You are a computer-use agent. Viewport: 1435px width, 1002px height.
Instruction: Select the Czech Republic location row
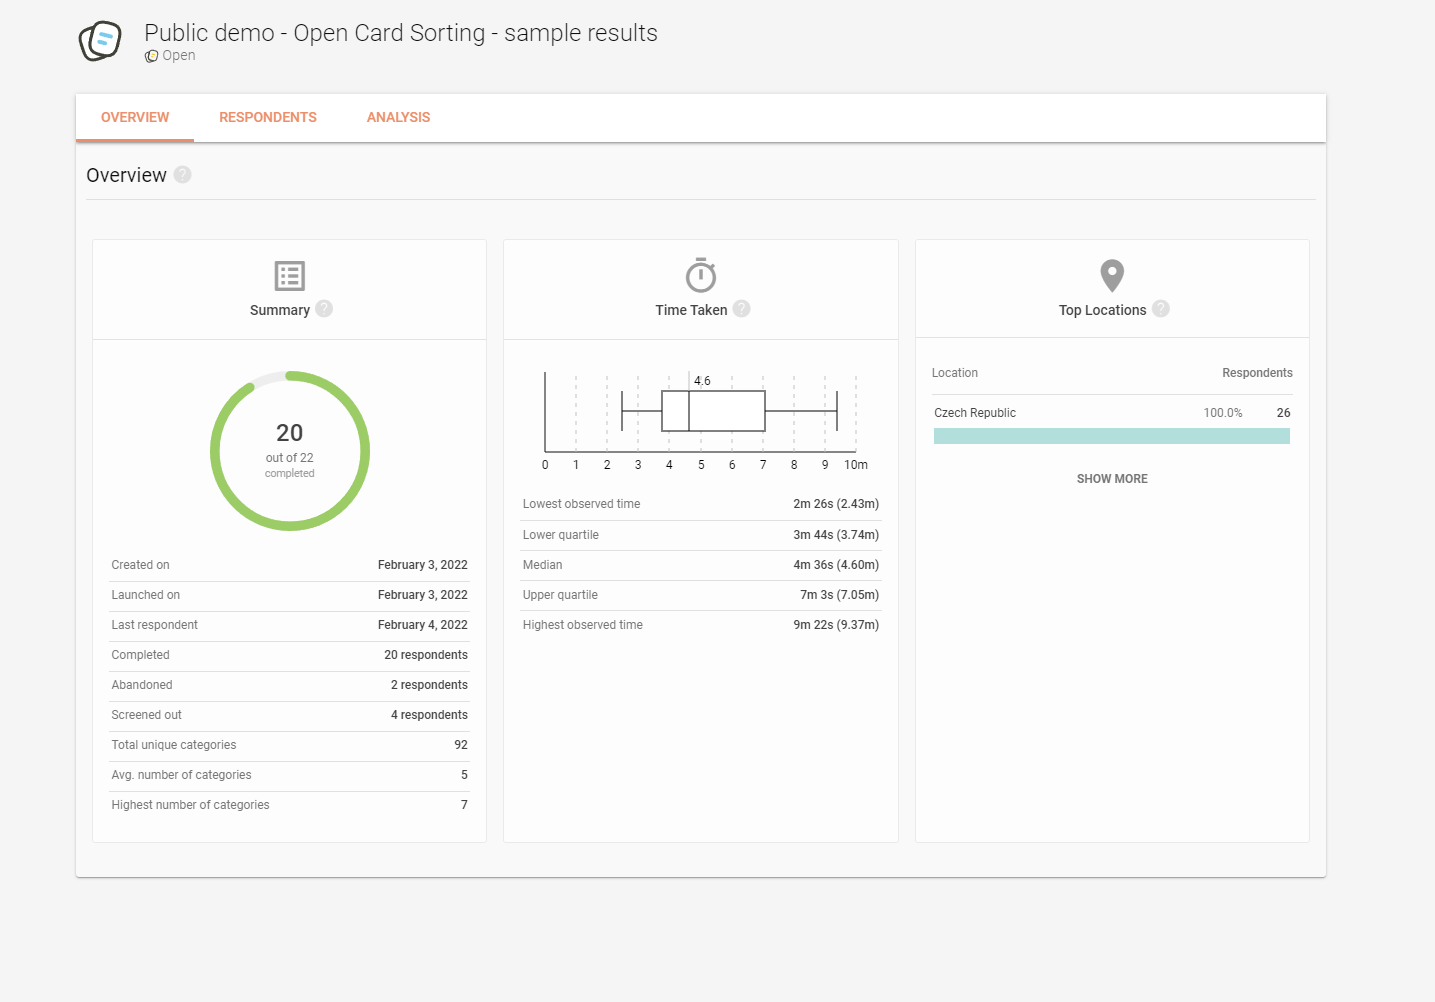975,413
